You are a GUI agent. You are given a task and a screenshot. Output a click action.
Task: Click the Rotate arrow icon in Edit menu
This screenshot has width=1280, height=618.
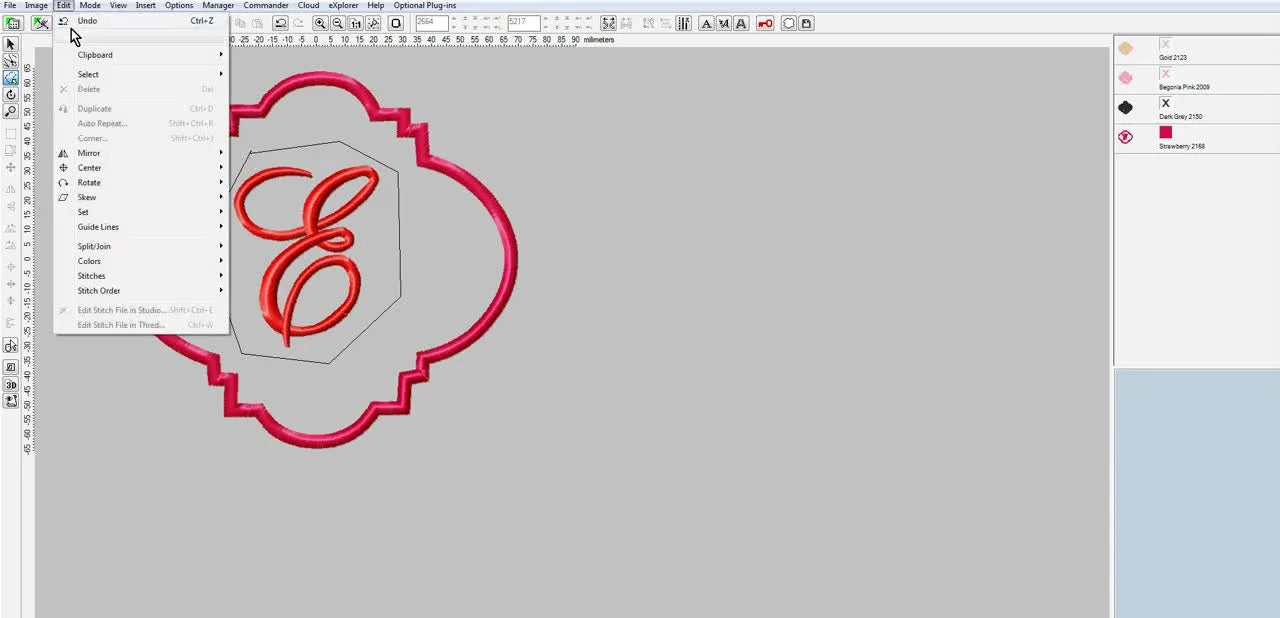(64, 183)
